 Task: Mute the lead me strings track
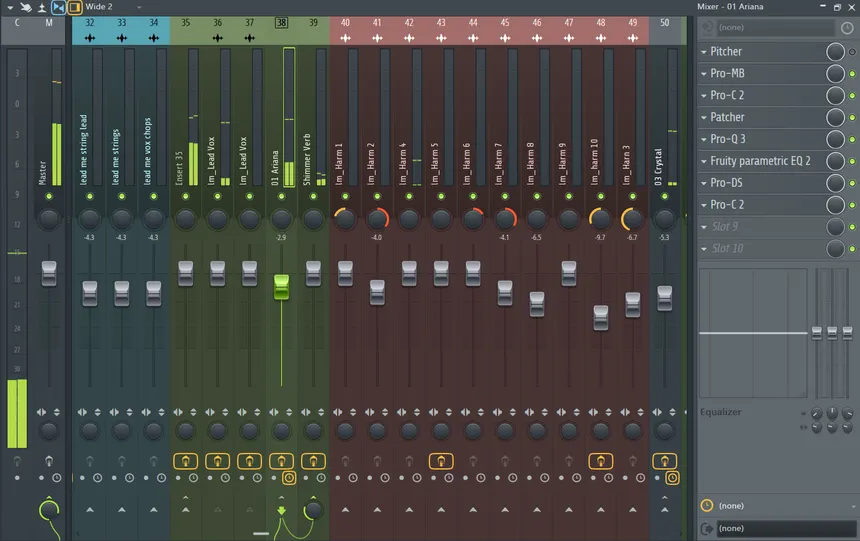click(122, 196)
